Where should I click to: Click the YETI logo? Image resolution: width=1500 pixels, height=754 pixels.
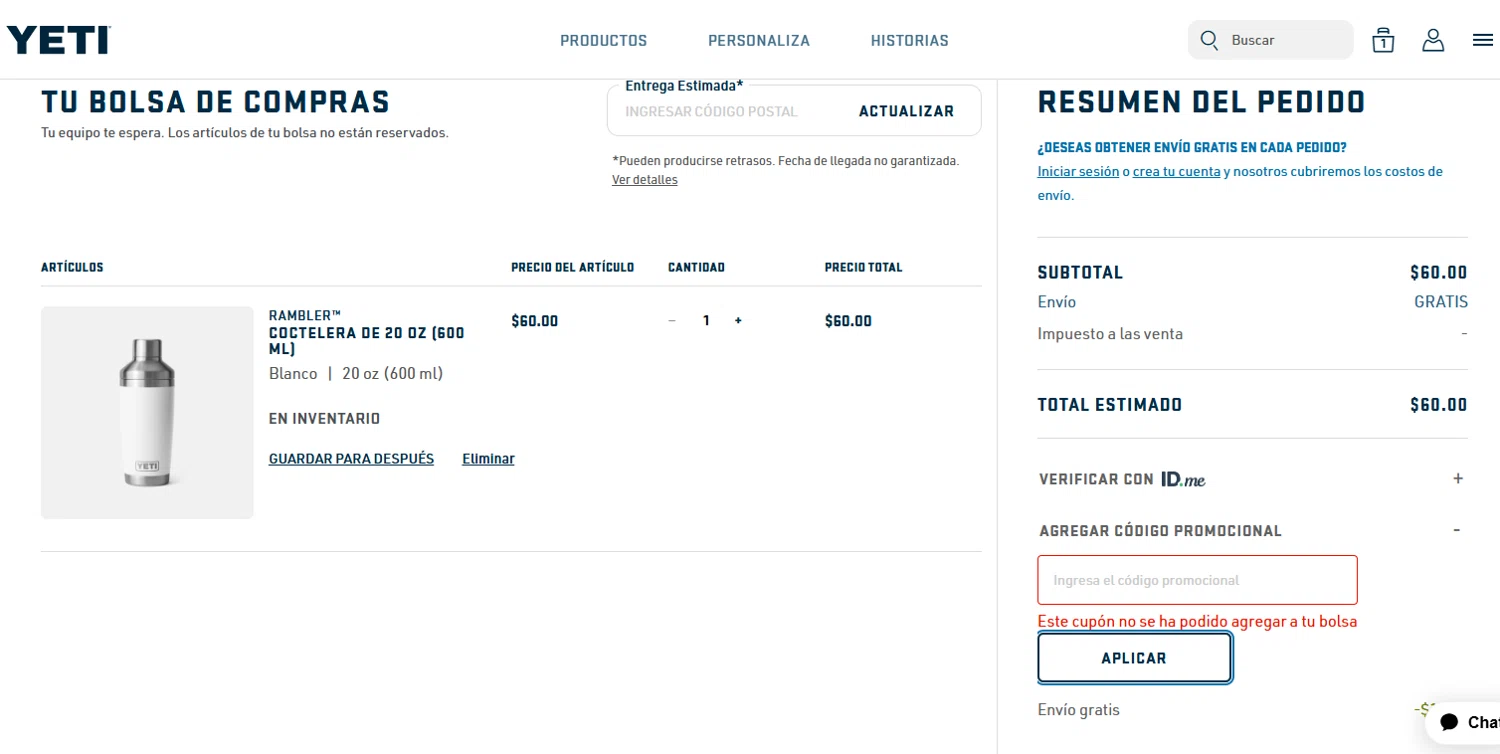click(x=58, y=40)
